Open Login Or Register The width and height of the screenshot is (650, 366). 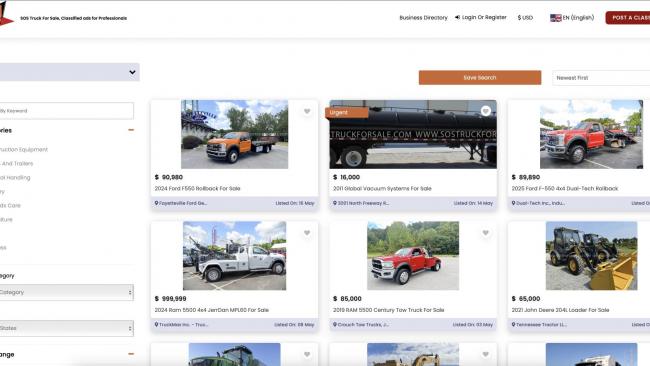(484, 17)
